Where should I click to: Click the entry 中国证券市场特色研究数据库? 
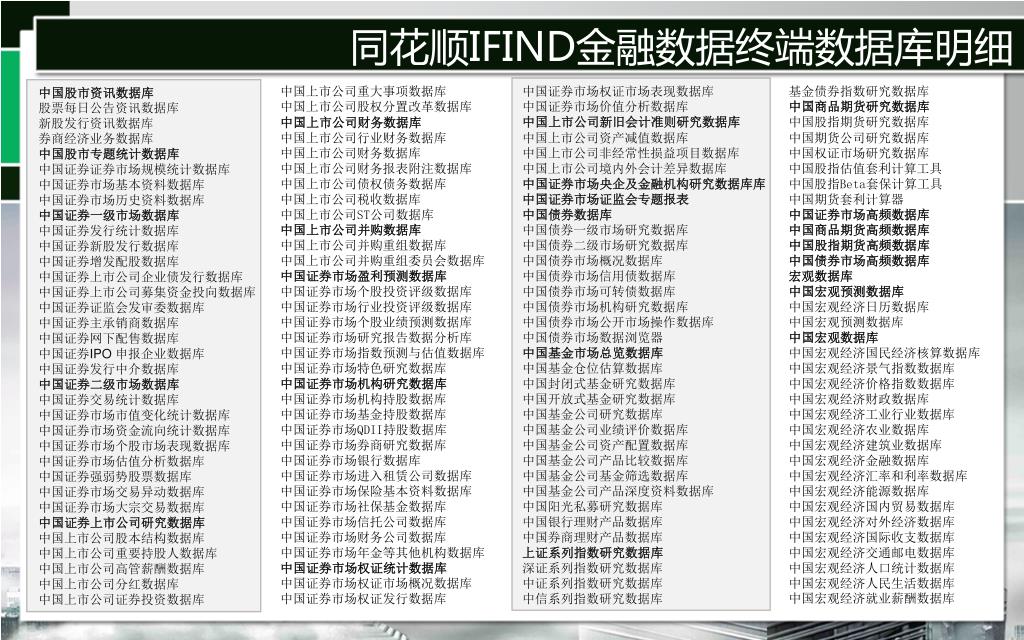pos(364,368)
